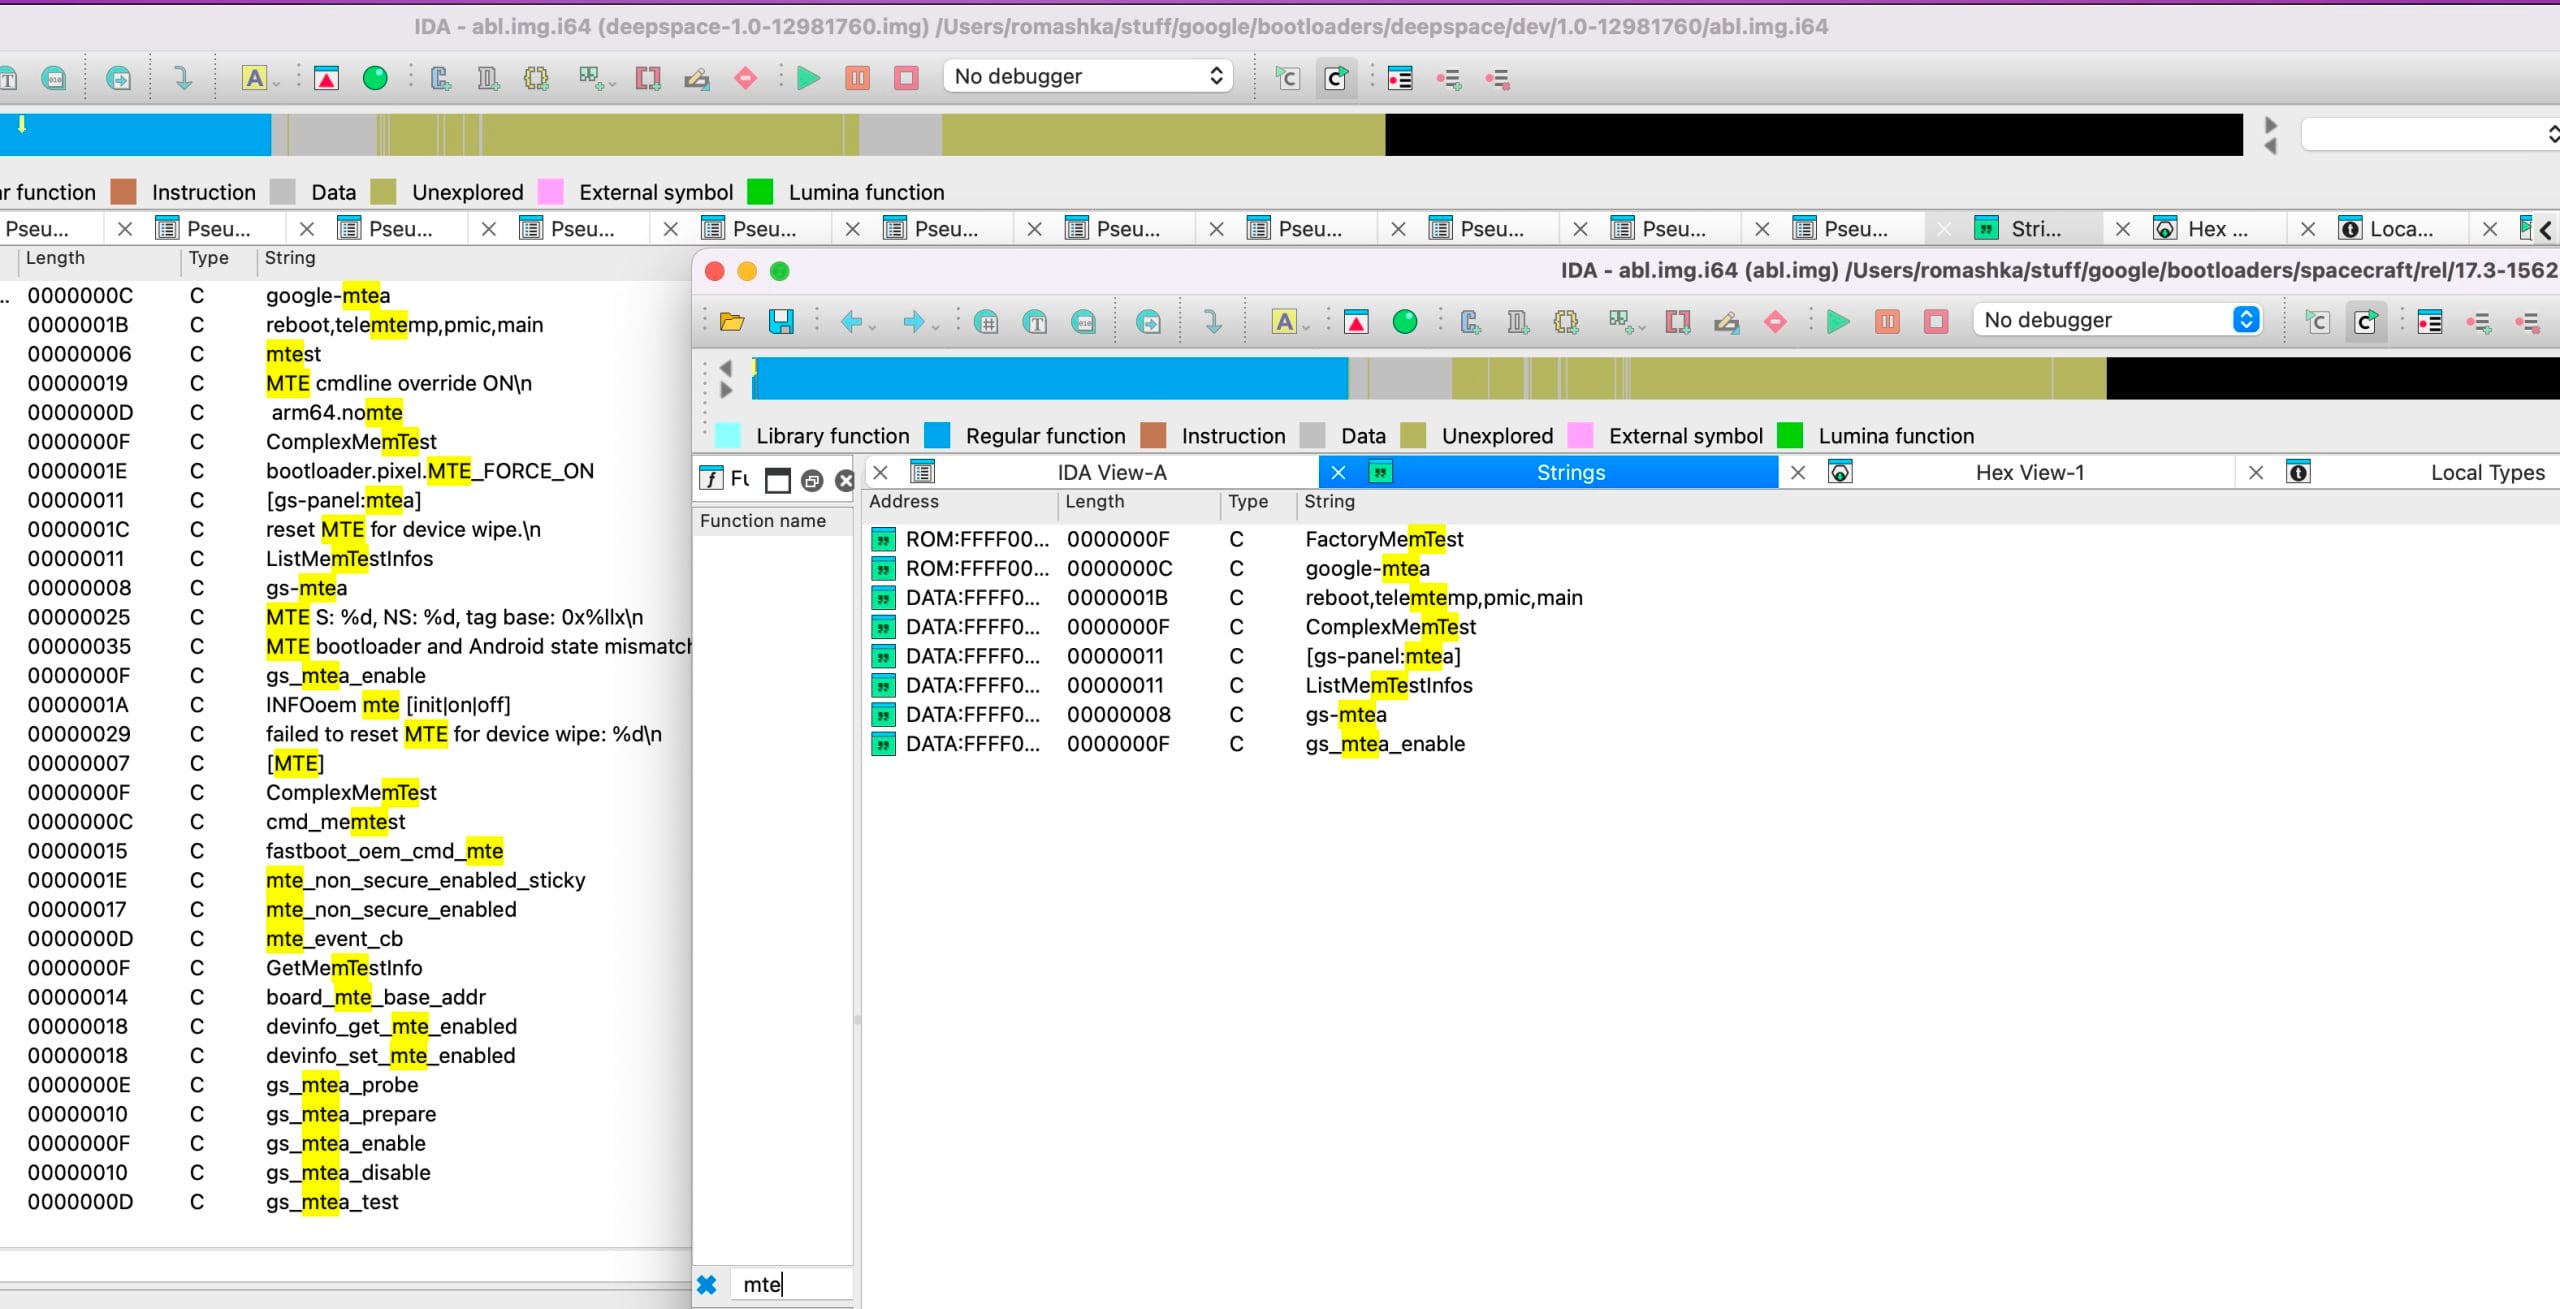The height and width of the screenshot is (1309, 2560).
Task: Sort by the 'Address' column header in the front Strings view
Action: coord(960,502)
